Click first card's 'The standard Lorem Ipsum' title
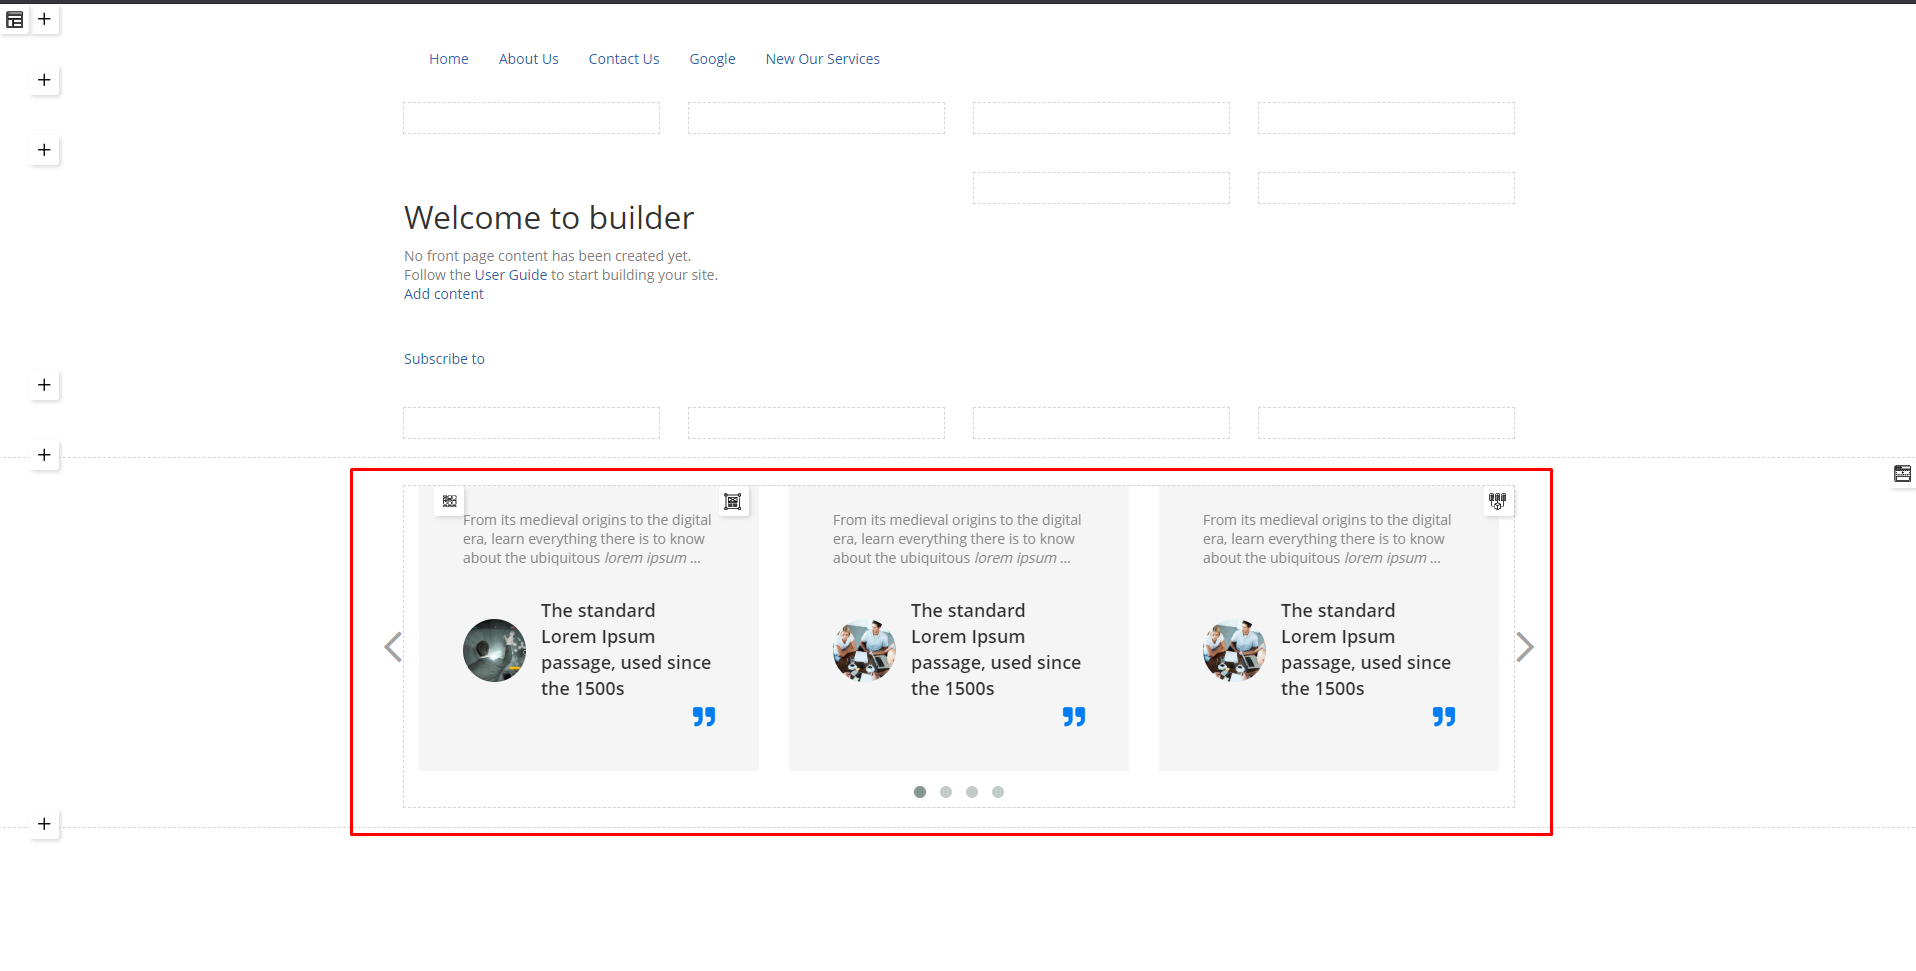The height and width of the screenshot is (971, 1916). [x=626, y=649]
